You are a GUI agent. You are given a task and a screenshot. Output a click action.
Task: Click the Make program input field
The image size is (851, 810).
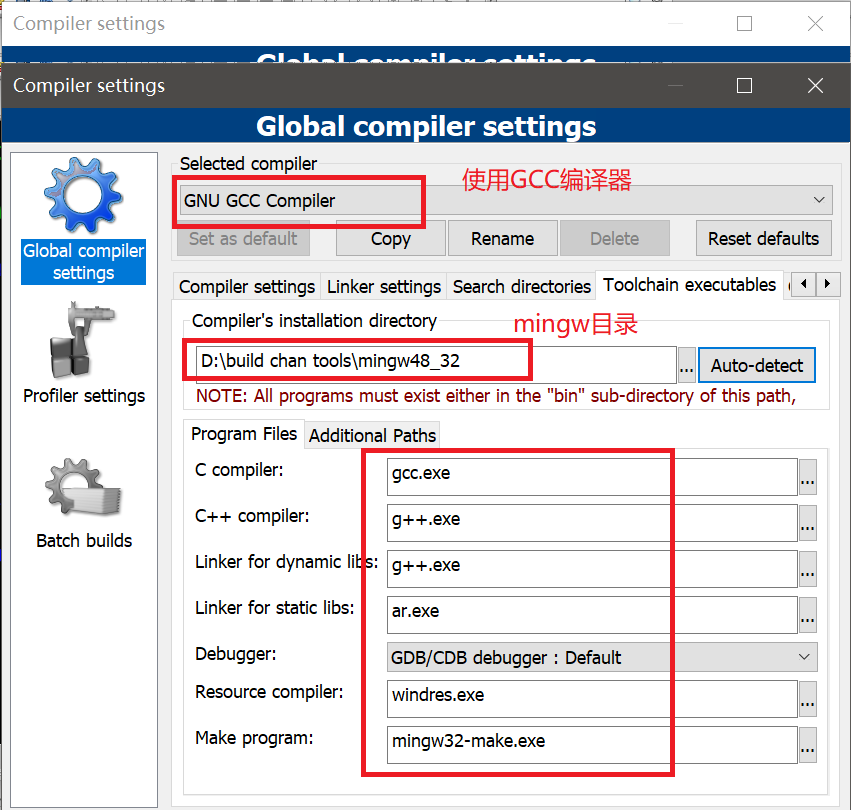[x=592, y=742]
